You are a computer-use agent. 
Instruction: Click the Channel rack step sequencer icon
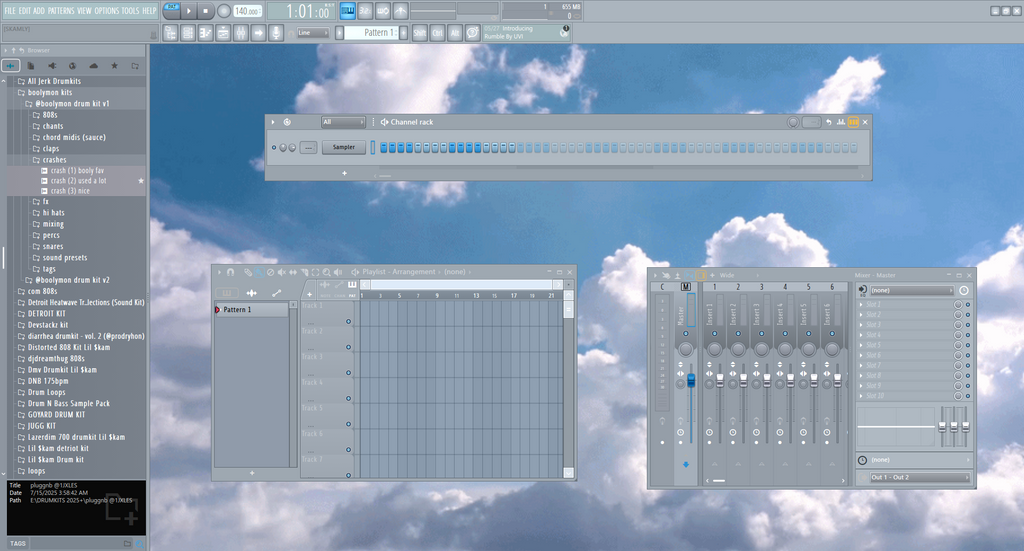[853, 122]
